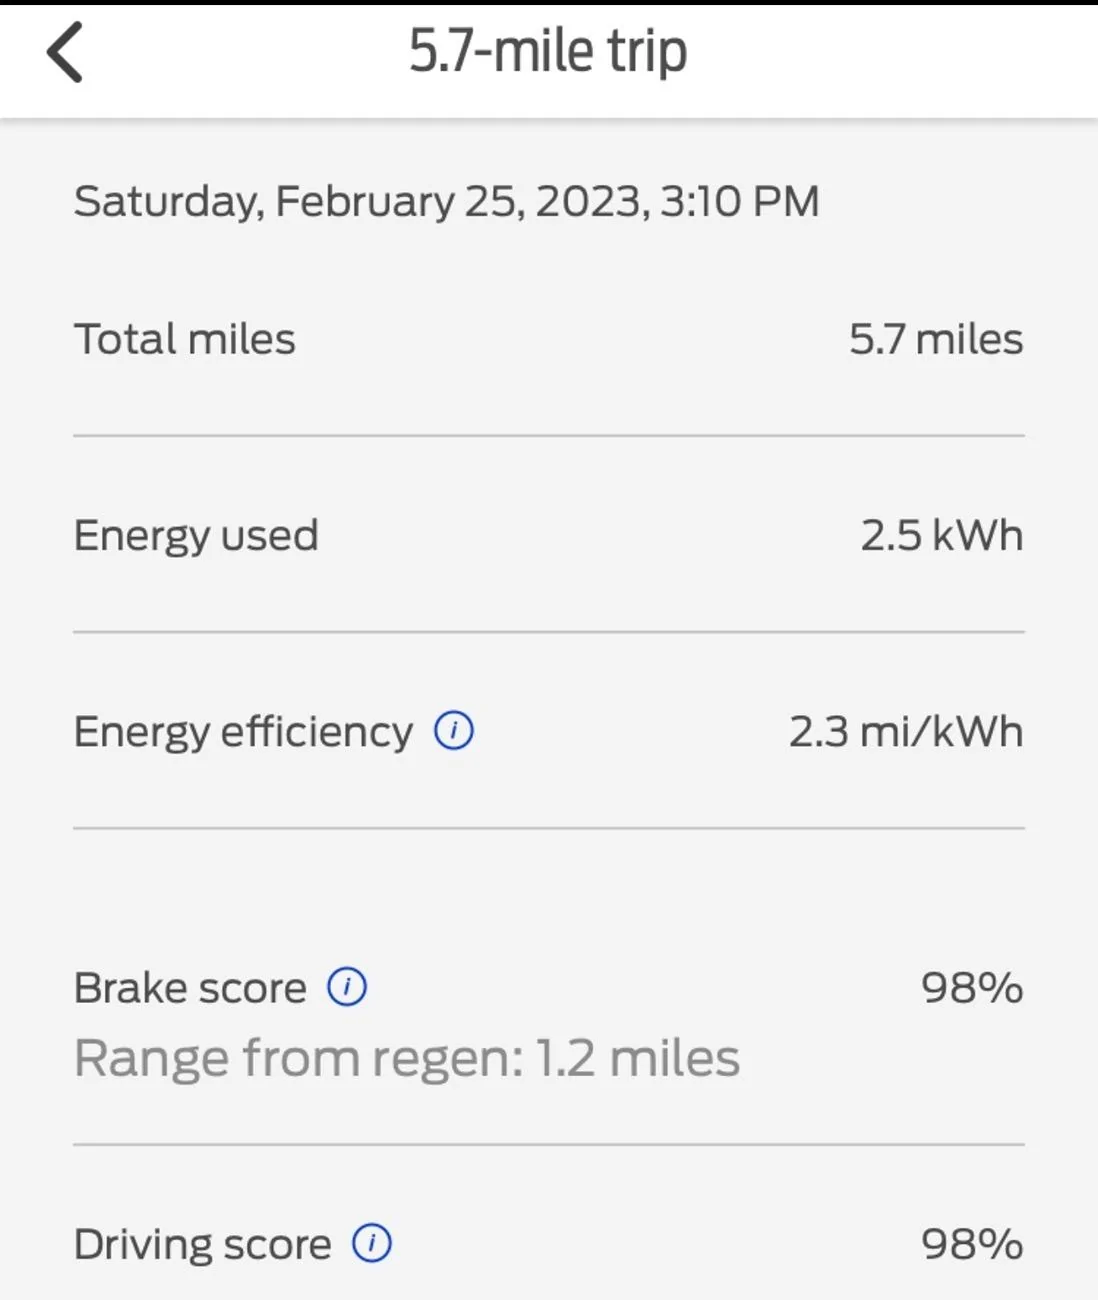
Task: Click the Driving score info icon
Action: pos(372,1244)
